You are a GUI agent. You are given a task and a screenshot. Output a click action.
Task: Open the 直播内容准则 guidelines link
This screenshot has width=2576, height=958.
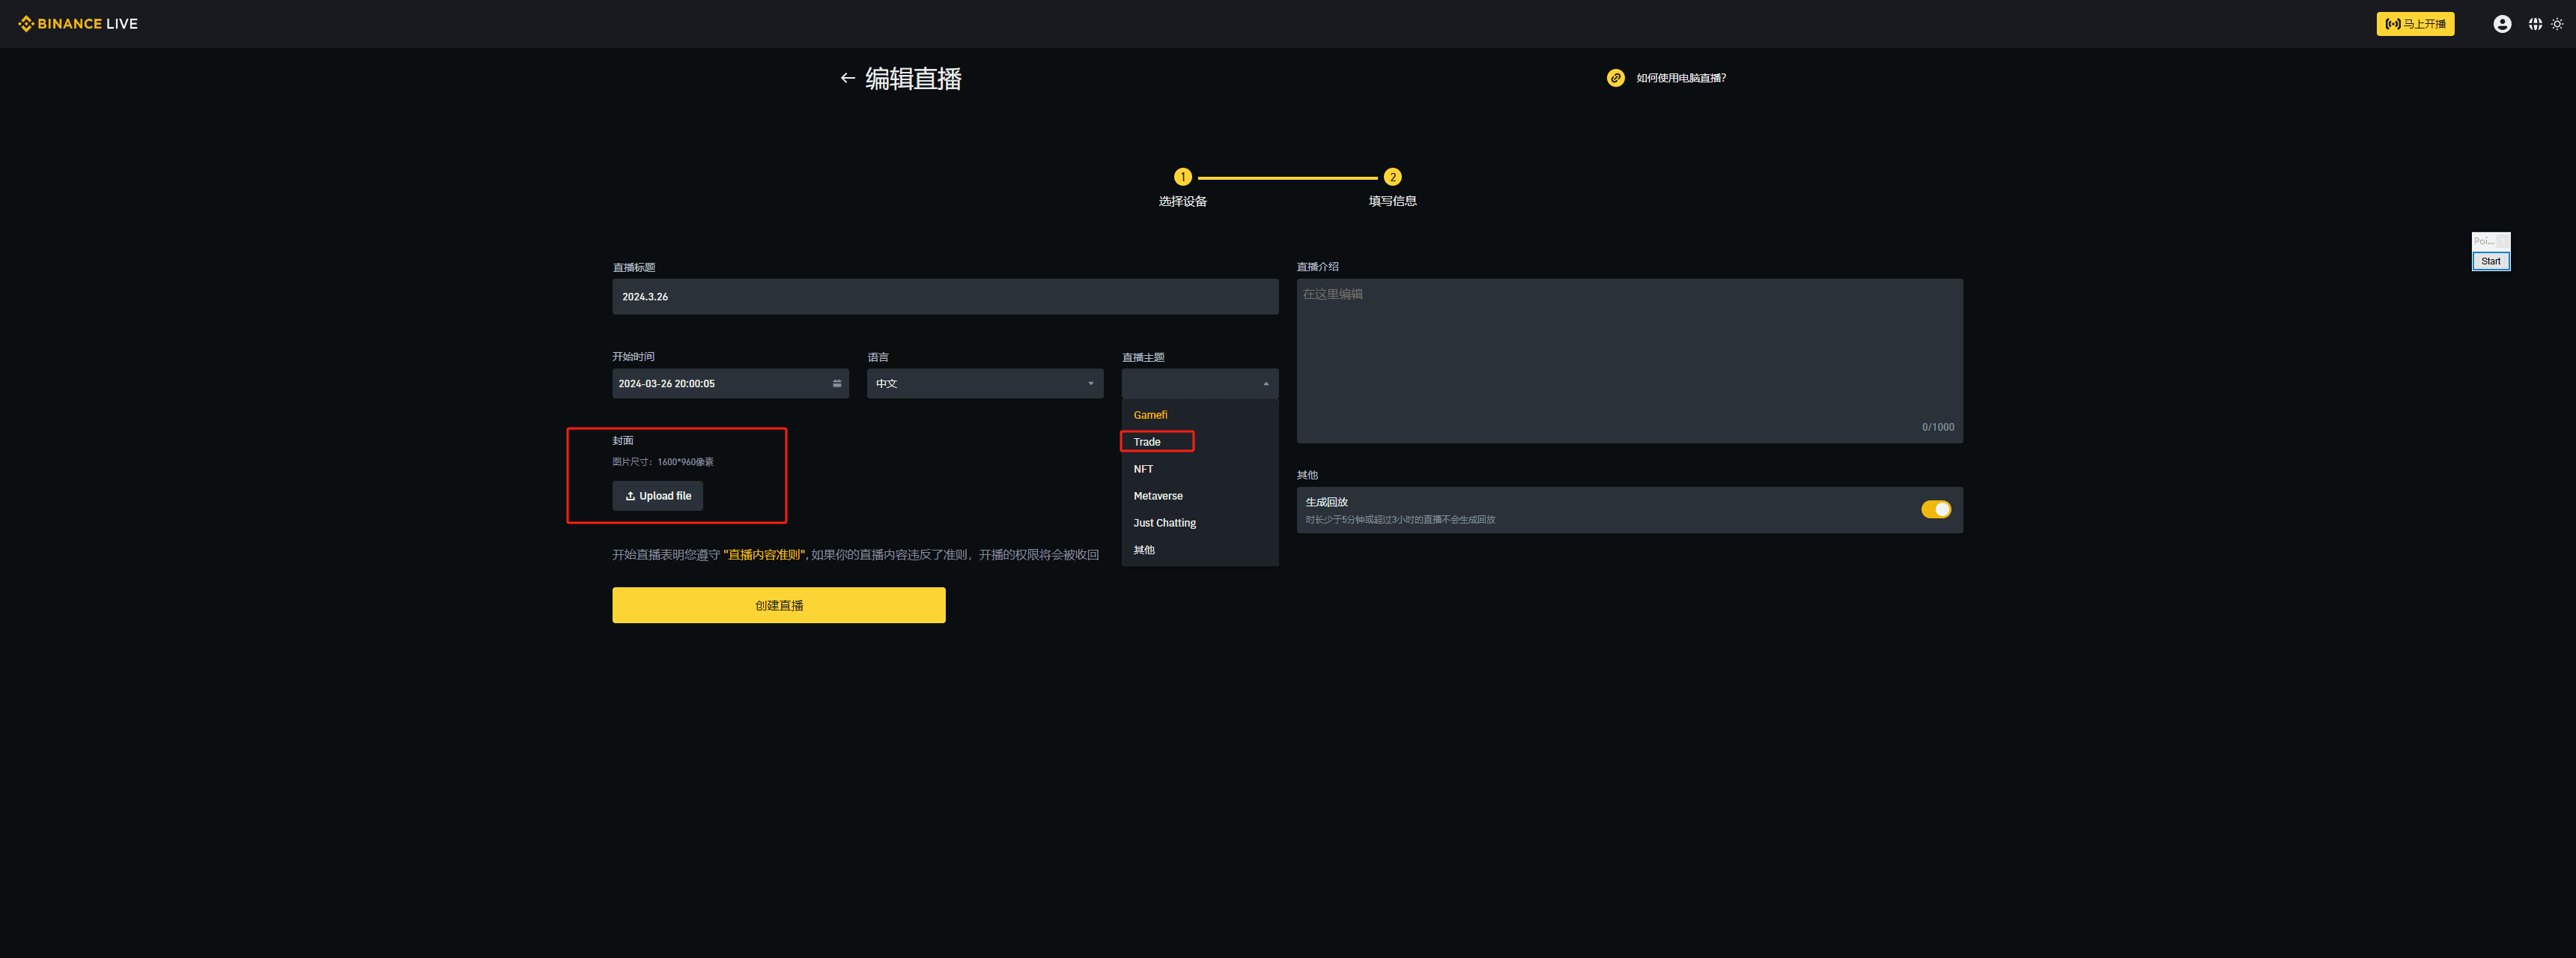[x=764, y=555]
